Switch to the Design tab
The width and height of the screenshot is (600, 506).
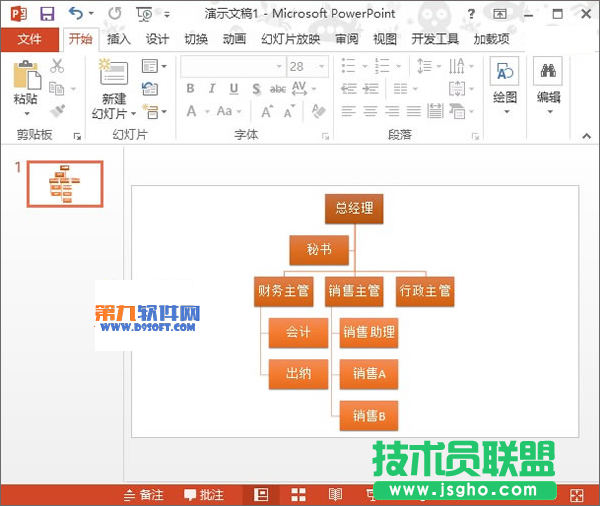[157, 39]
